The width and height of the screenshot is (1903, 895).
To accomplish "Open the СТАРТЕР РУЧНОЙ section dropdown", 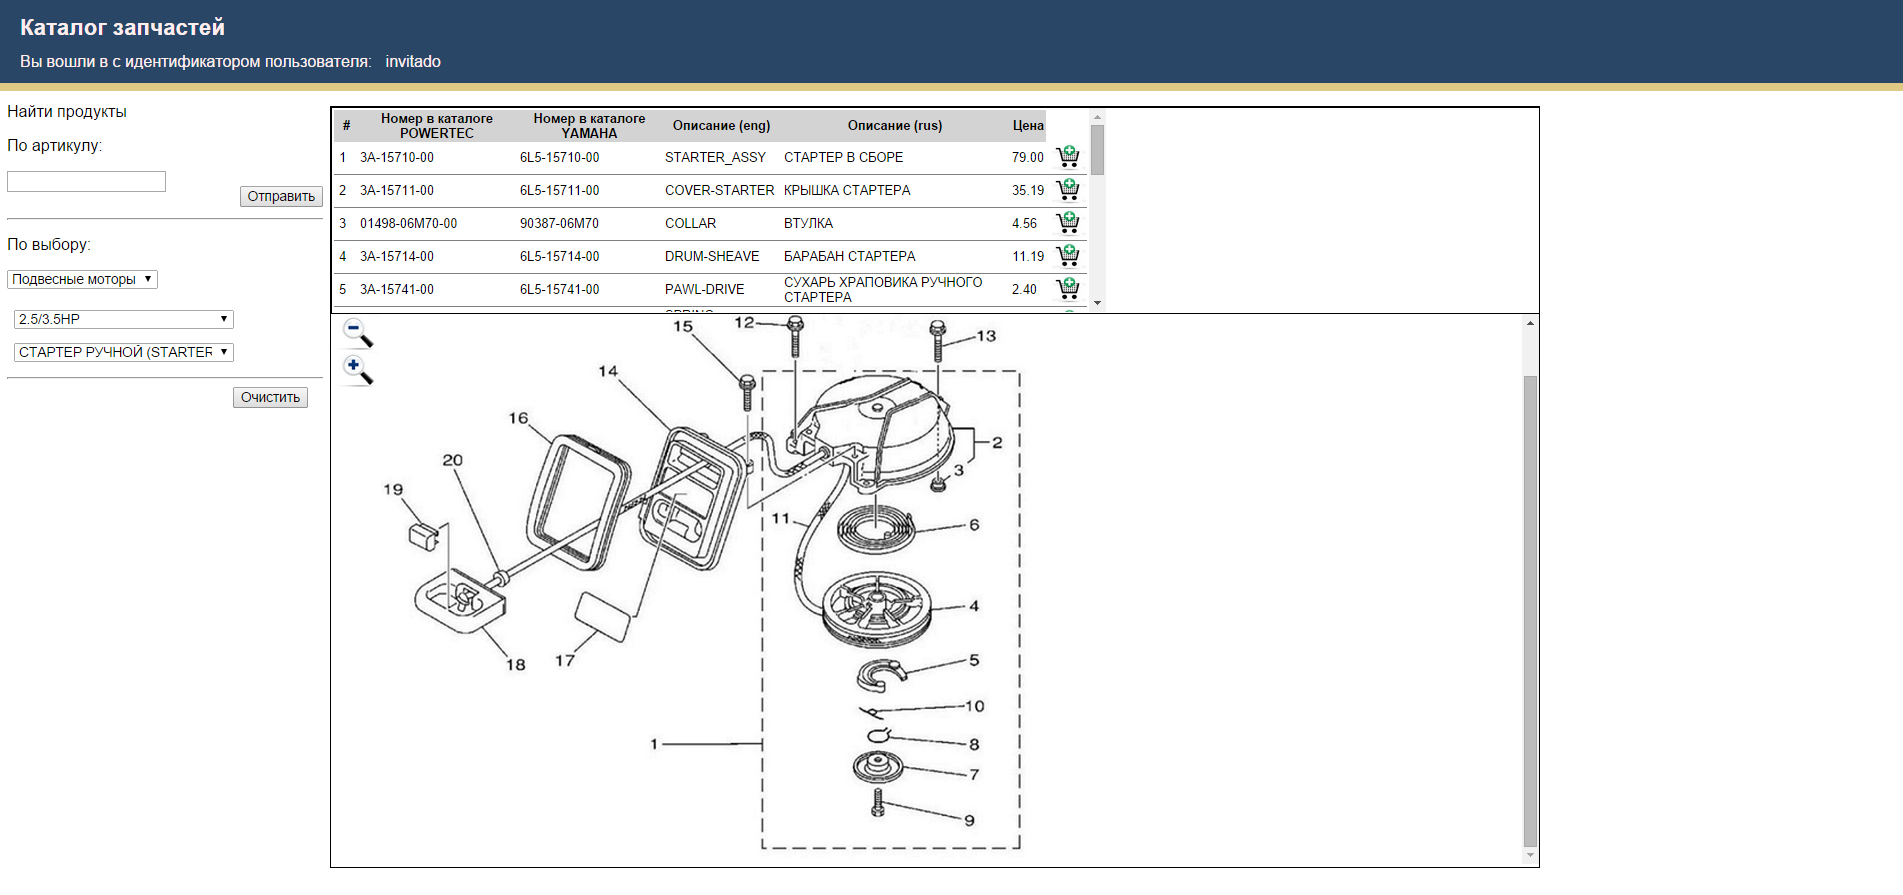I will [124, 352].
